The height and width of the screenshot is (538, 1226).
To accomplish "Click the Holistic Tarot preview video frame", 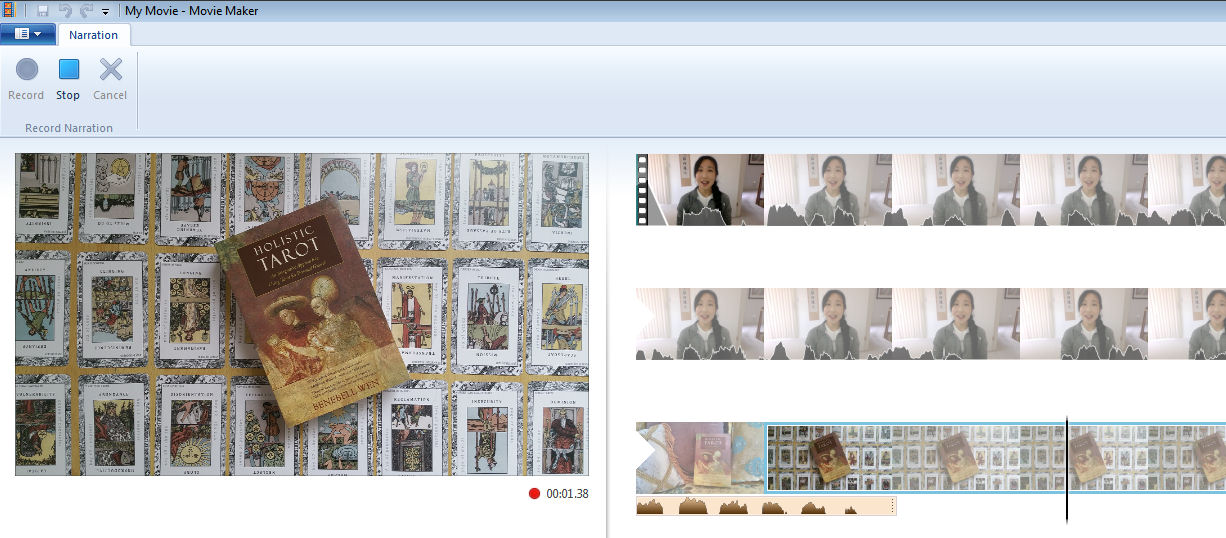I will pyautogui.click(x=302, y=314).
